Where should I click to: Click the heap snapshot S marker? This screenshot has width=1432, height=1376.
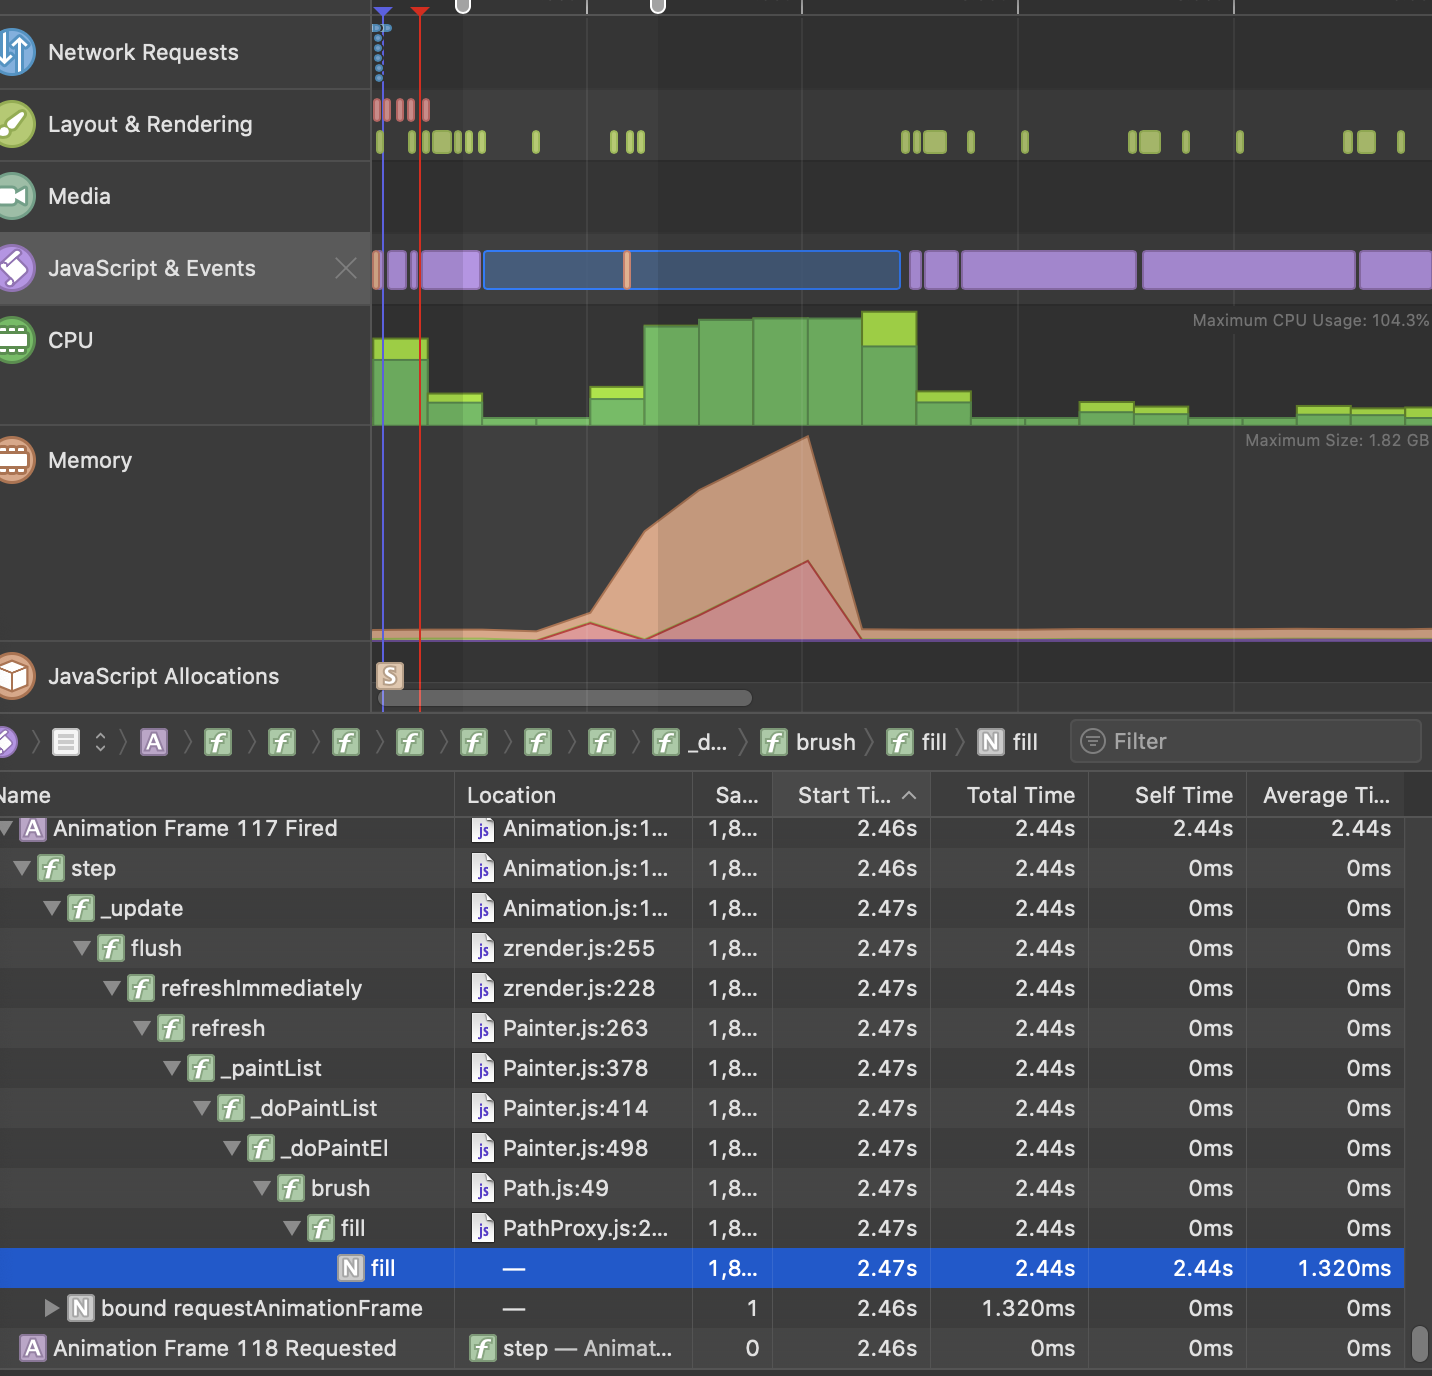(x=390, y=676)
